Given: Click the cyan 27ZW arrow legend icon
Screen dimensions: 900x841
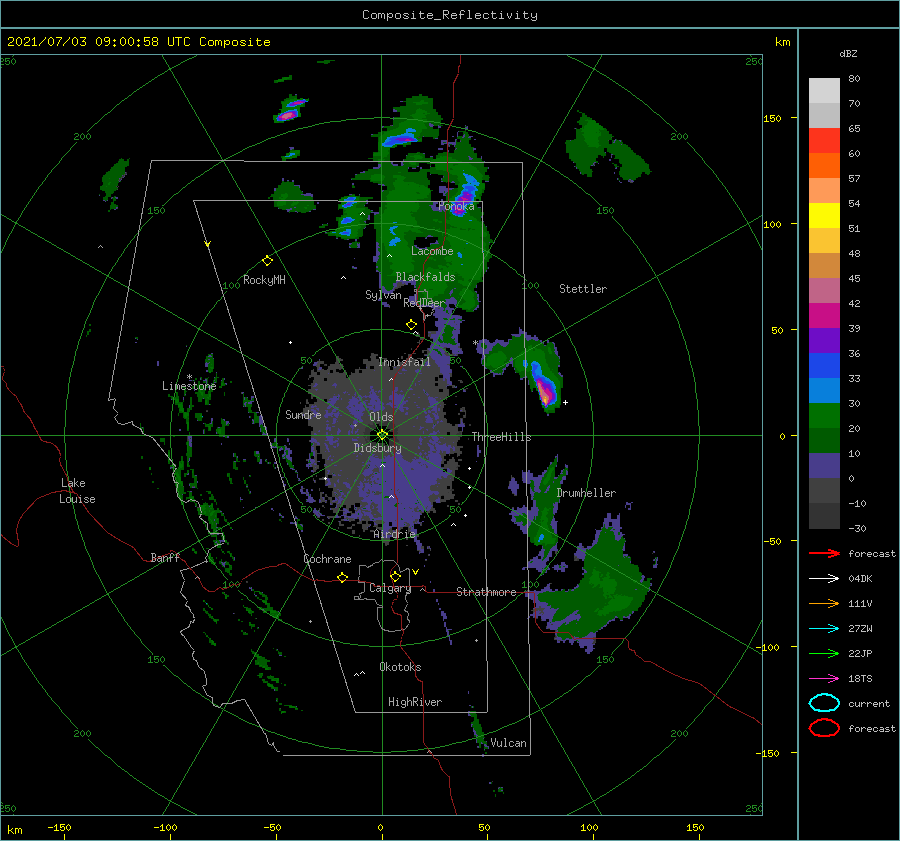Looking at the screenshot, I should [x=824, y=629].
